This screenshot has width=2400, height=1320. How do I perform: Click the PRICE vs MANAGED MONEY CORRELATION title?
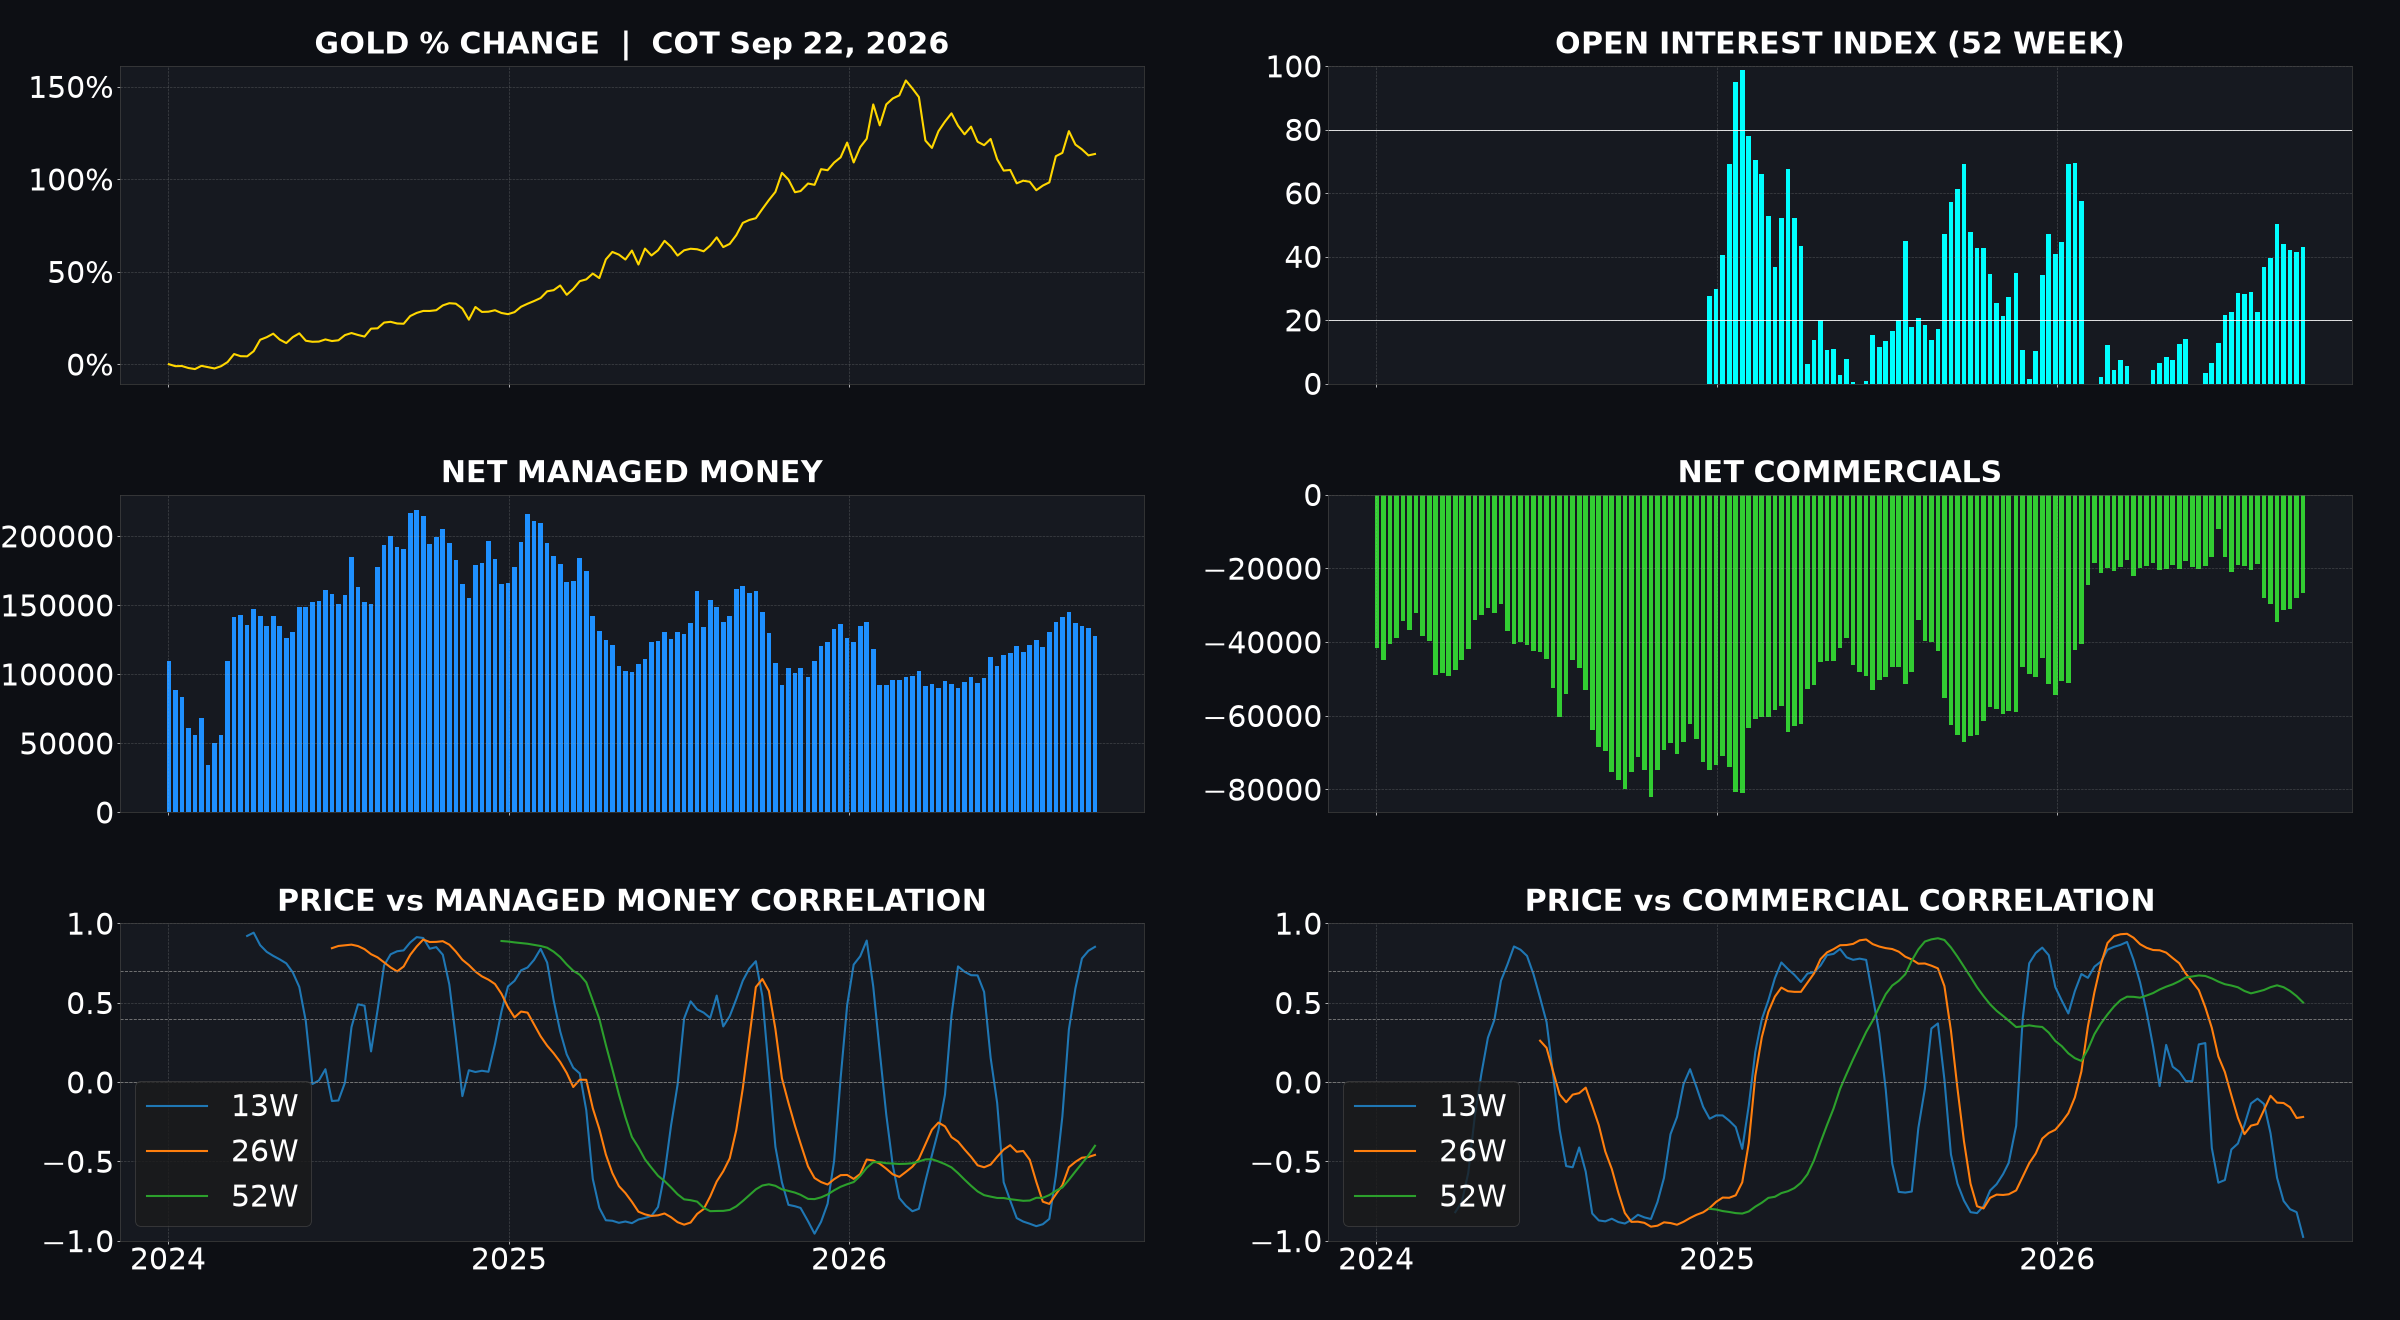point(631,900)
